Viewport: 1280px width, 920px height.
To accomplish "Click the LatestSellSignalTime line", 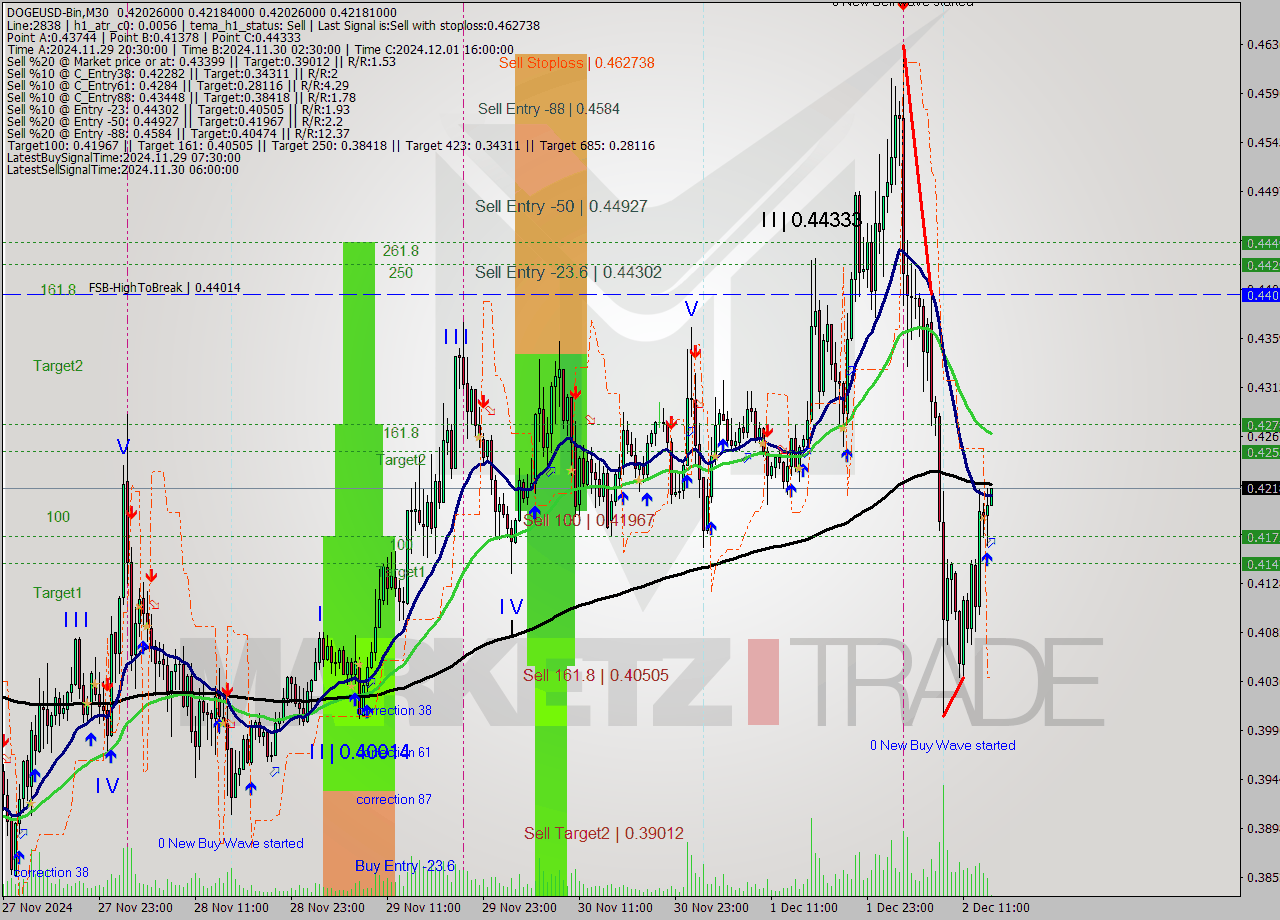I will point(122,169).
